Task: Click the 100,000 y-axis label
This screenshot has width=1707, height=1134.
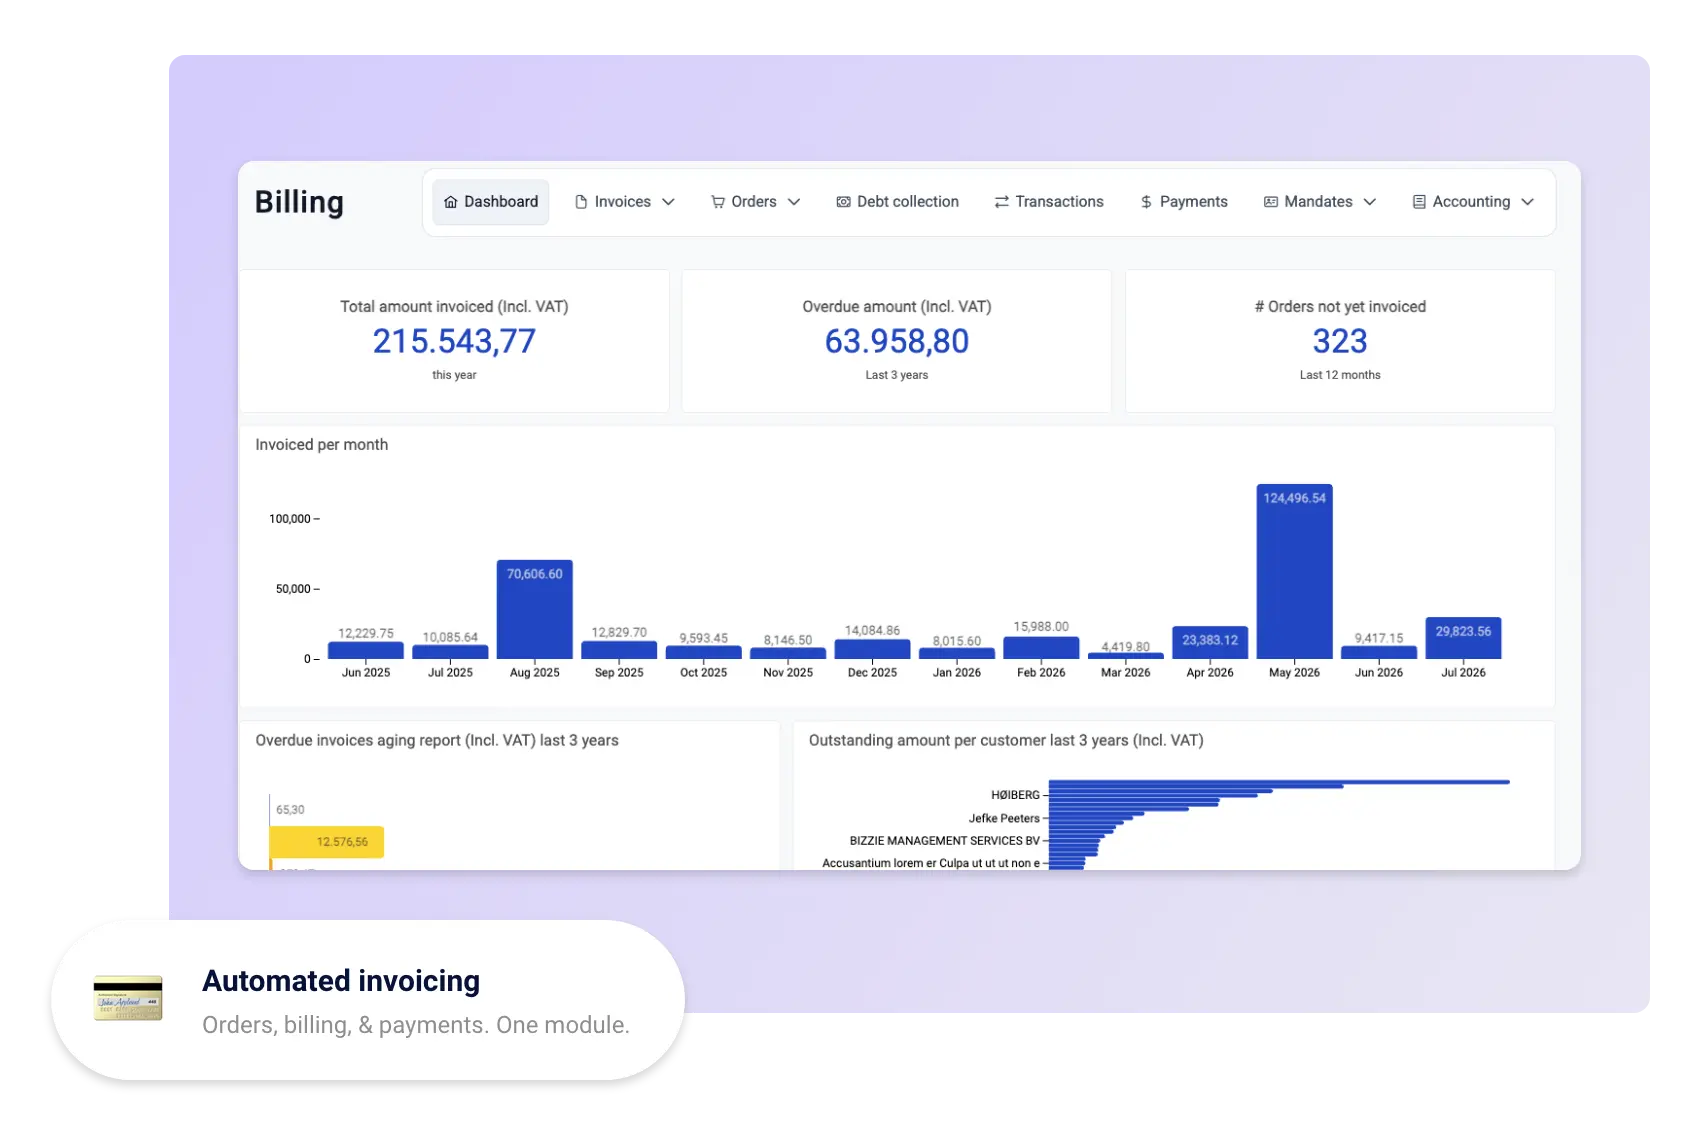Action: click(290, 519)
